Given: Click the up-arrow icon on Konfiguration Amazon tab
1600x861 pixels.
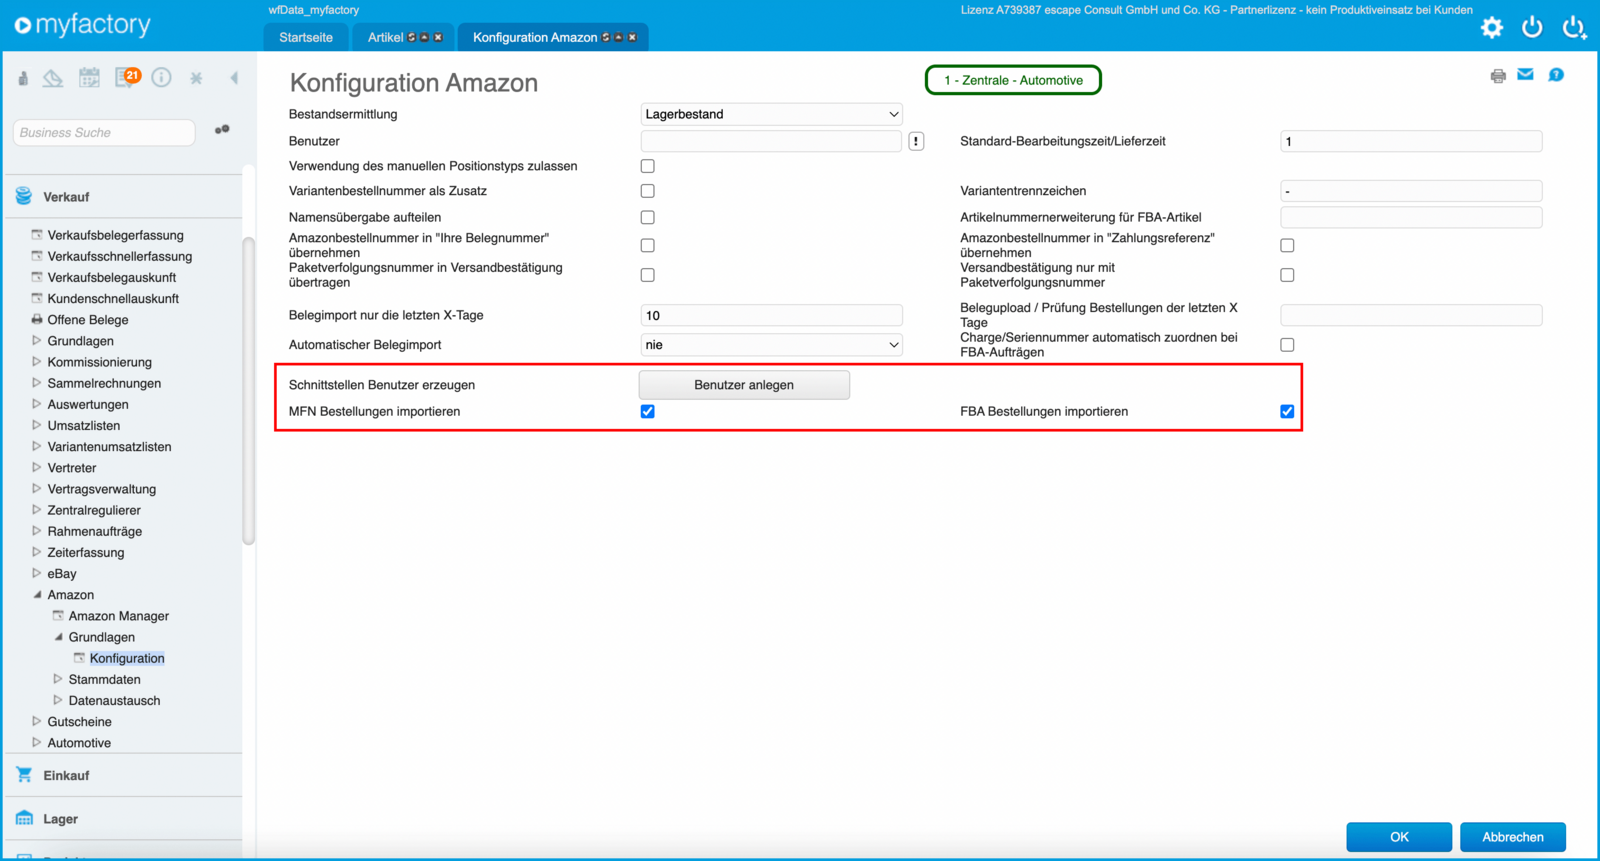Looking at the screenshot, I should pos(619,38).
